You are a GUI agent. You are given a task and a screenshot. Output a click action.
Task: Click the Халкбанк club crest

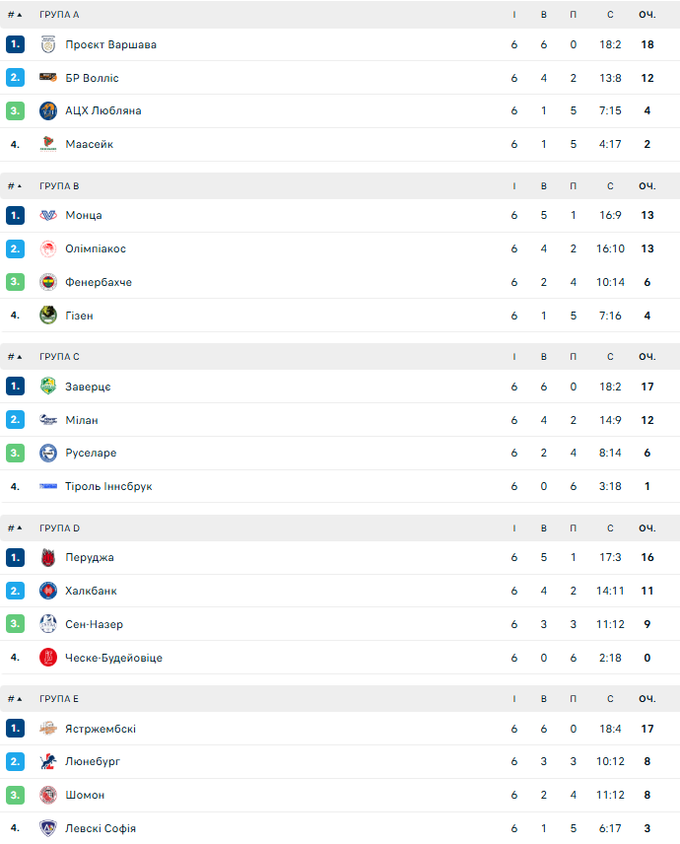48,591
